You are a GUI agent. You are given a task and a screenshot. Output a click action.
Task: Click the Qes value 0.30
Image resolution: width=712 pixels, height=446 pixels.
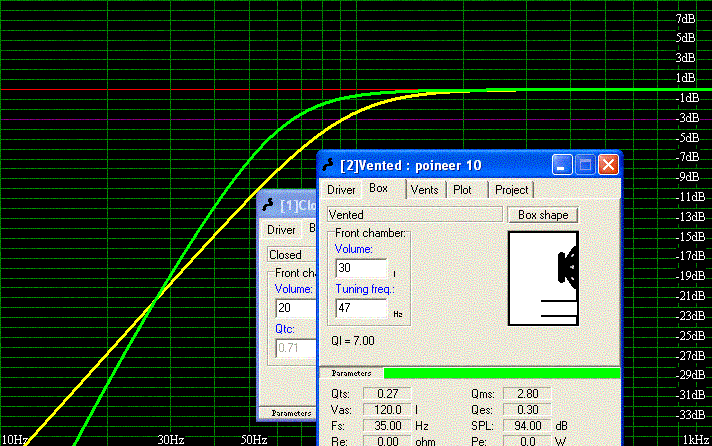(527, 410)
